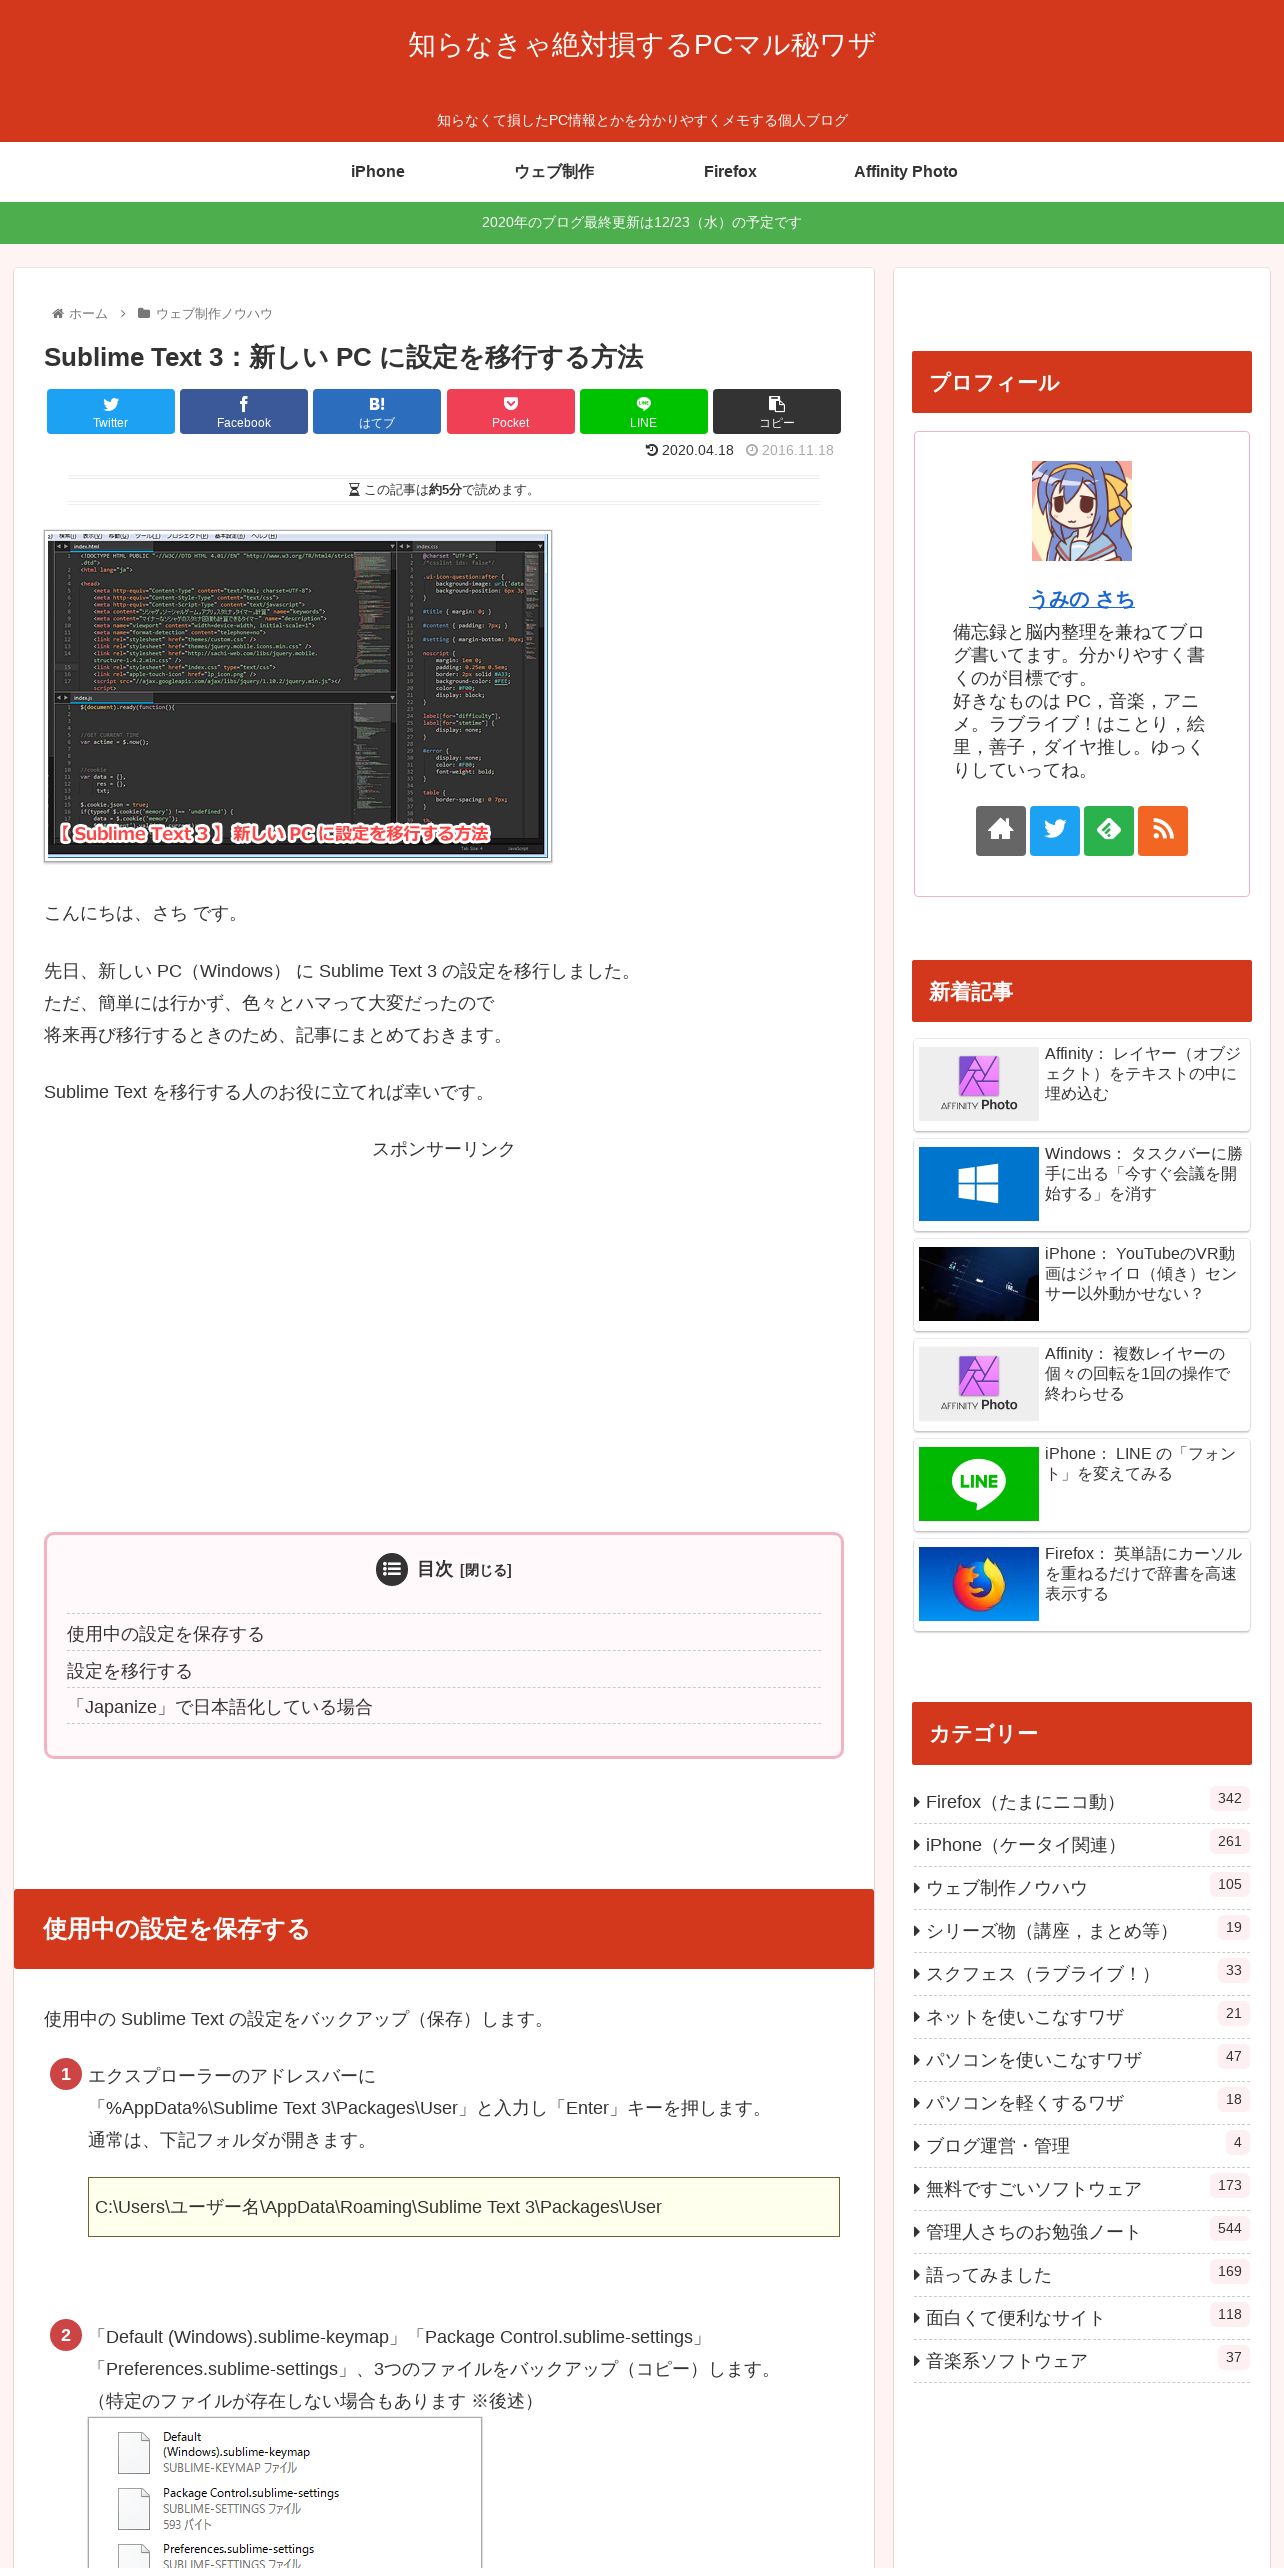Share article via LINE button
1284x2568 pixels.
[644, 411]
